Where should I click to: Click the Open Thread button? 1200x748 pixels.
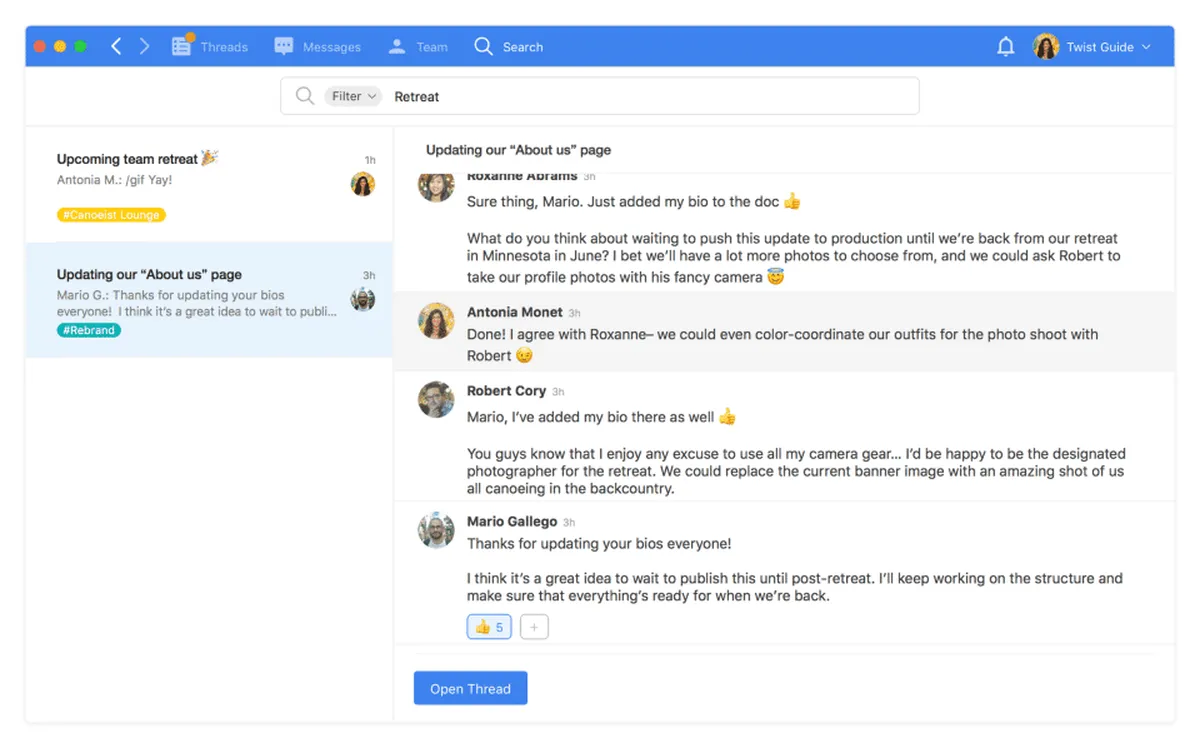pos(470,688)
